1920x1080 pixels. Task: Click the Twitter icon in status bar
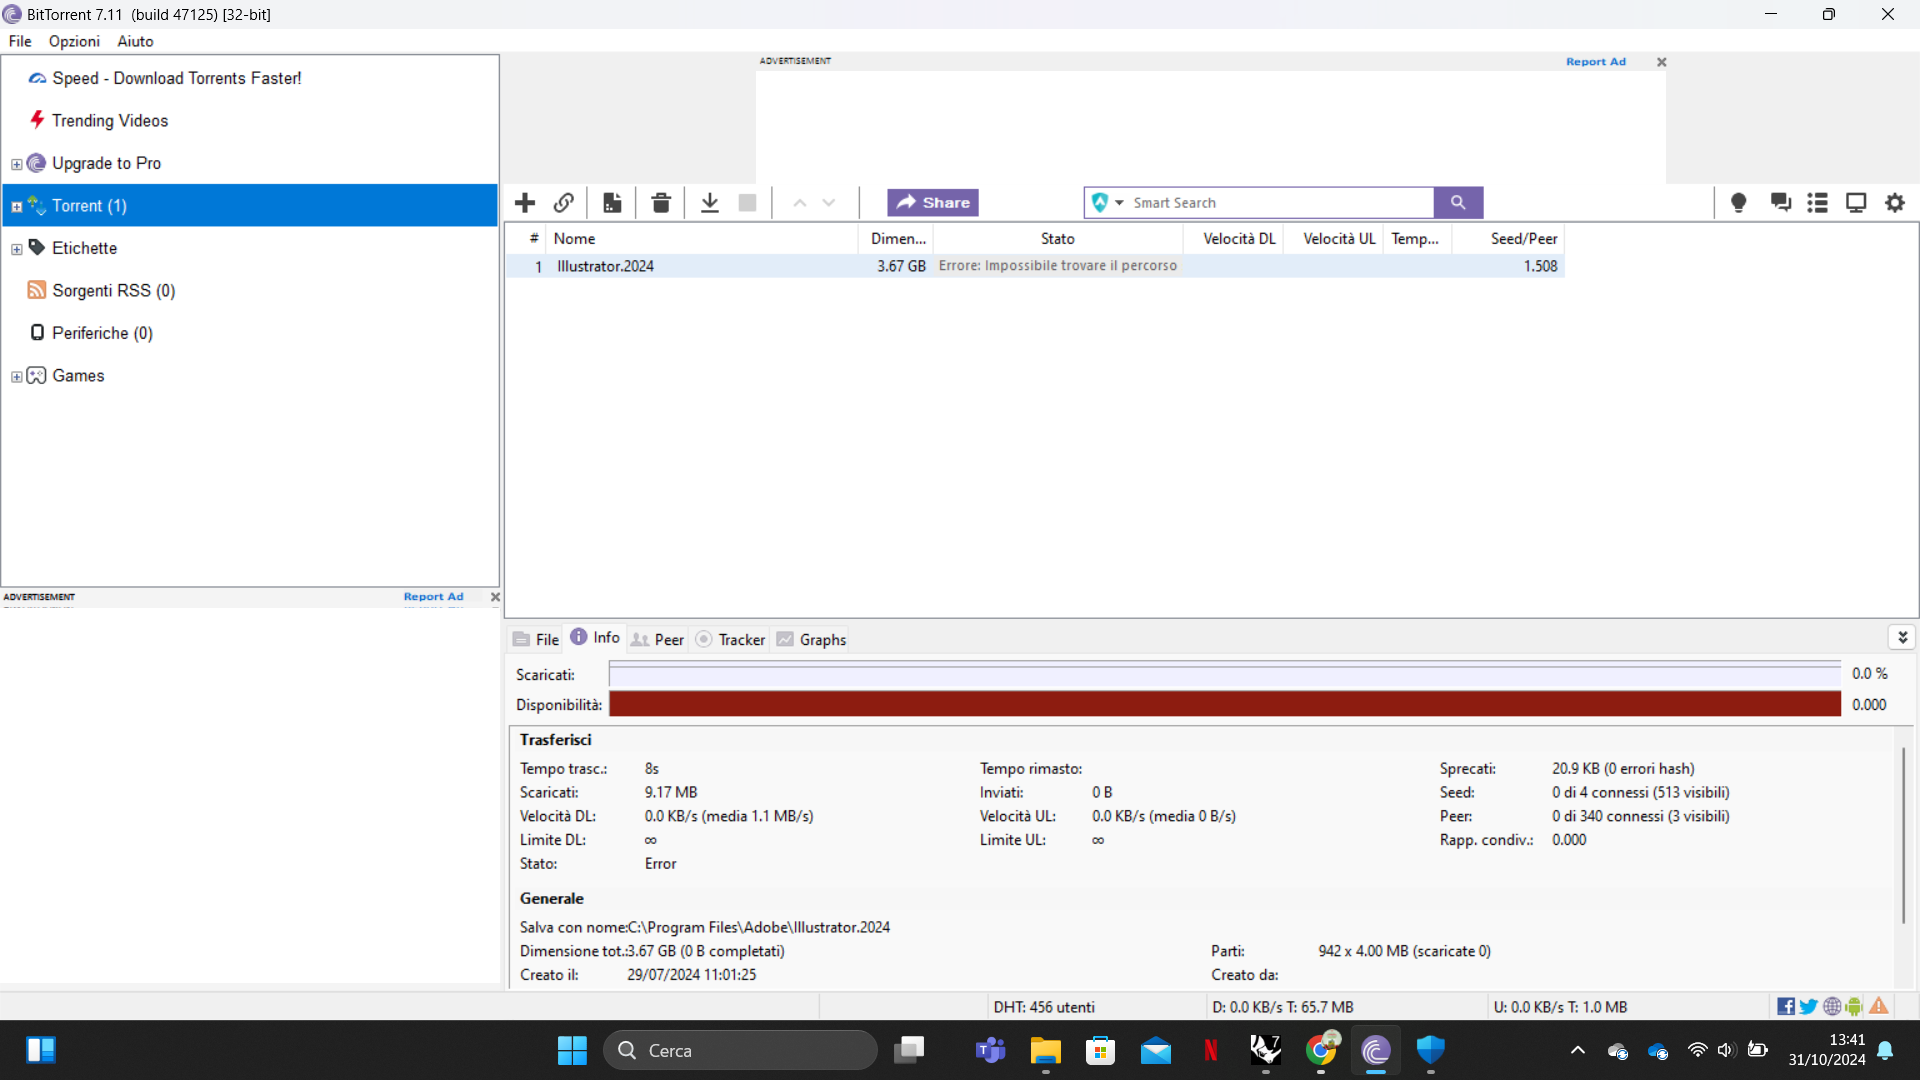point(1809,1007)
